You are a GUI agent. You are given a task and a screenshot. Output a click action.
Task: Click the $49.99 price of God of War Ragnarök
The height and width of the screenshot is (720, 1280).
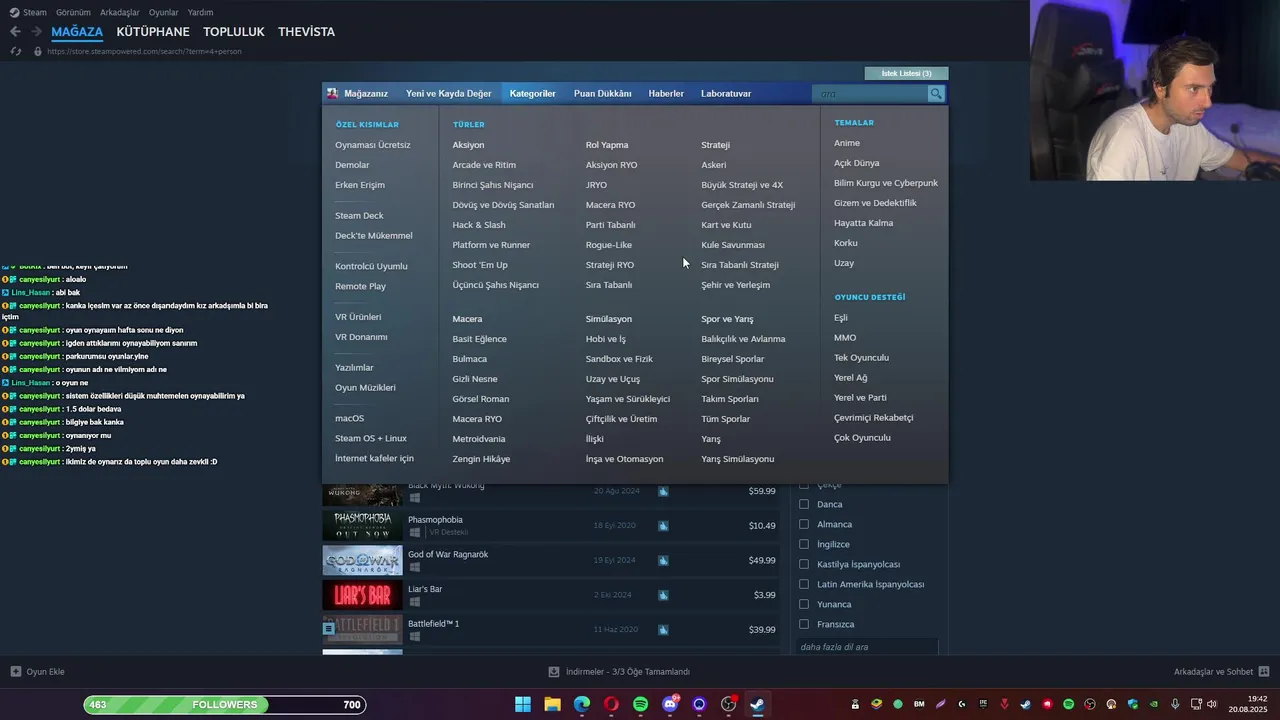tap(762, 560)
